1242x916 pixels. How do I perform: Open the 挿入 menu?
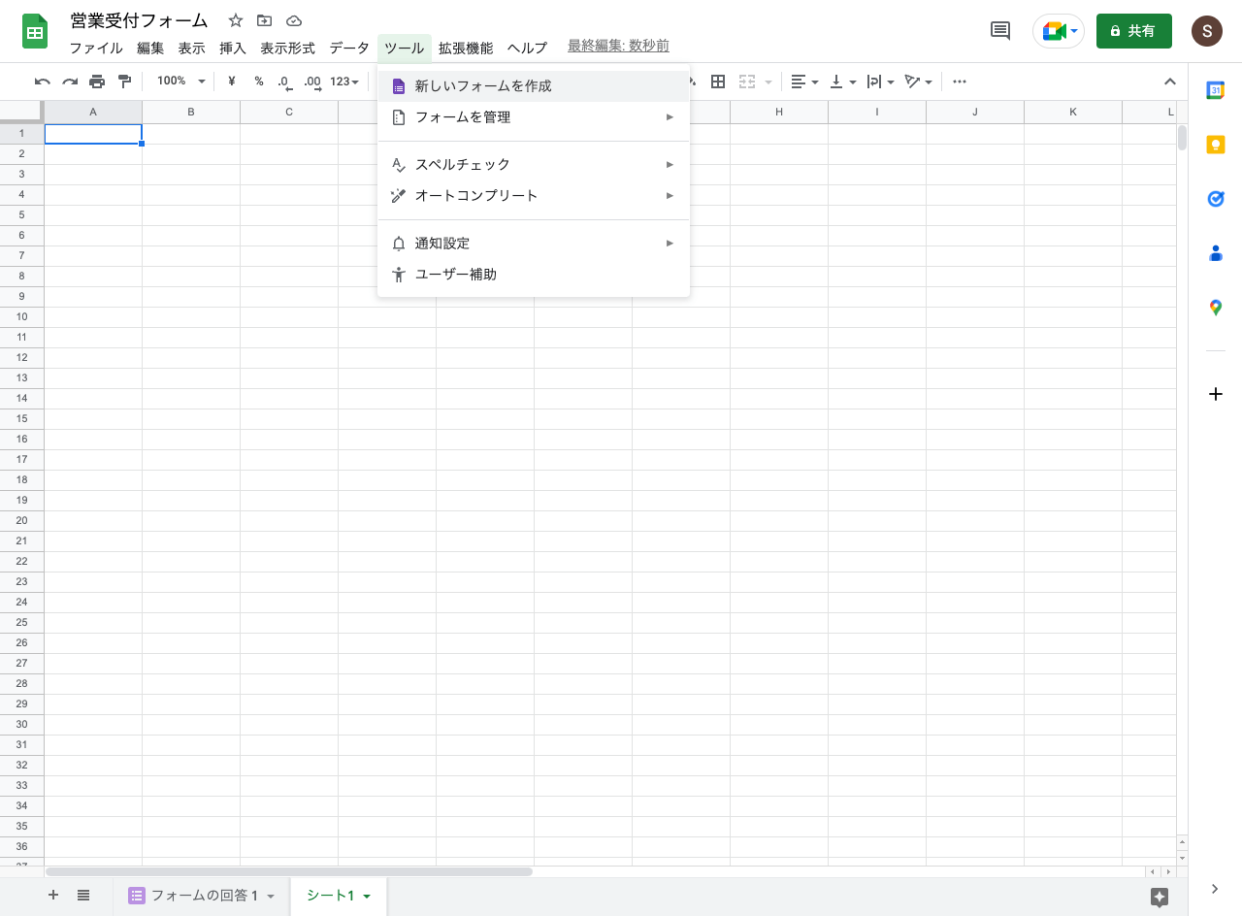(x=233, y=47)
